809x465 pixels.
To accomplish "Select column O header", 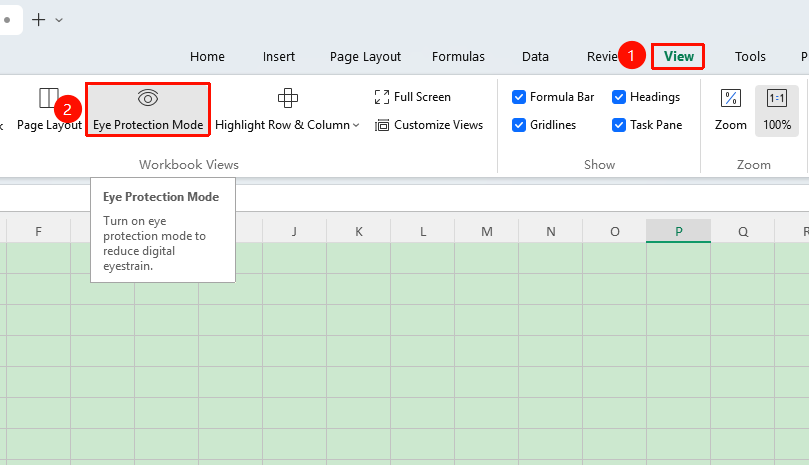I will (614, 231).
